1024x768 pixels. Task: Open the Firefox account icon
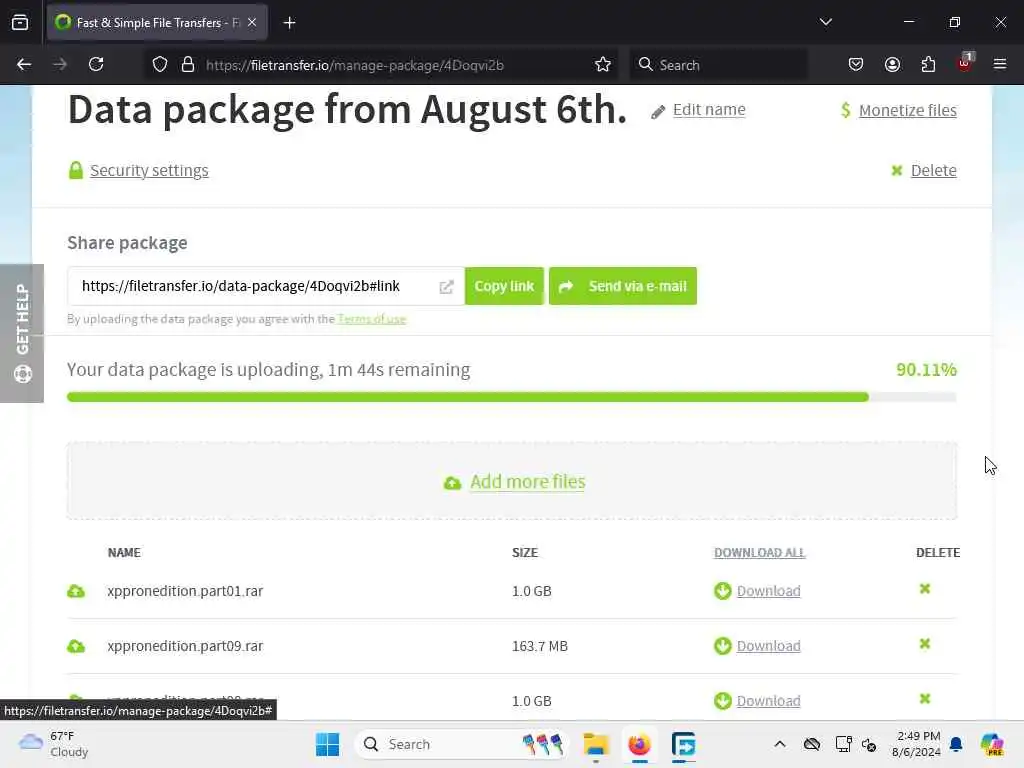pyautogui.click(x=892, y=64)
